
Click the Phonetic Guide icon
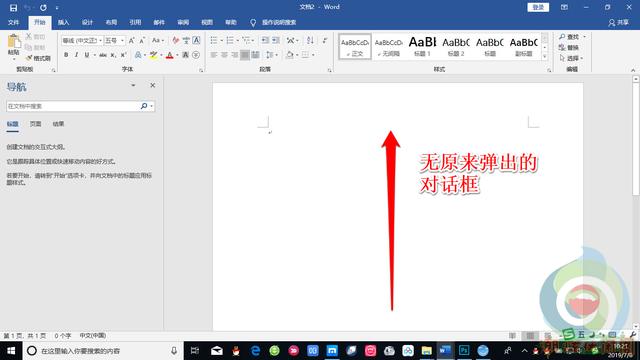pyautogui.click(x=186, y=40)
